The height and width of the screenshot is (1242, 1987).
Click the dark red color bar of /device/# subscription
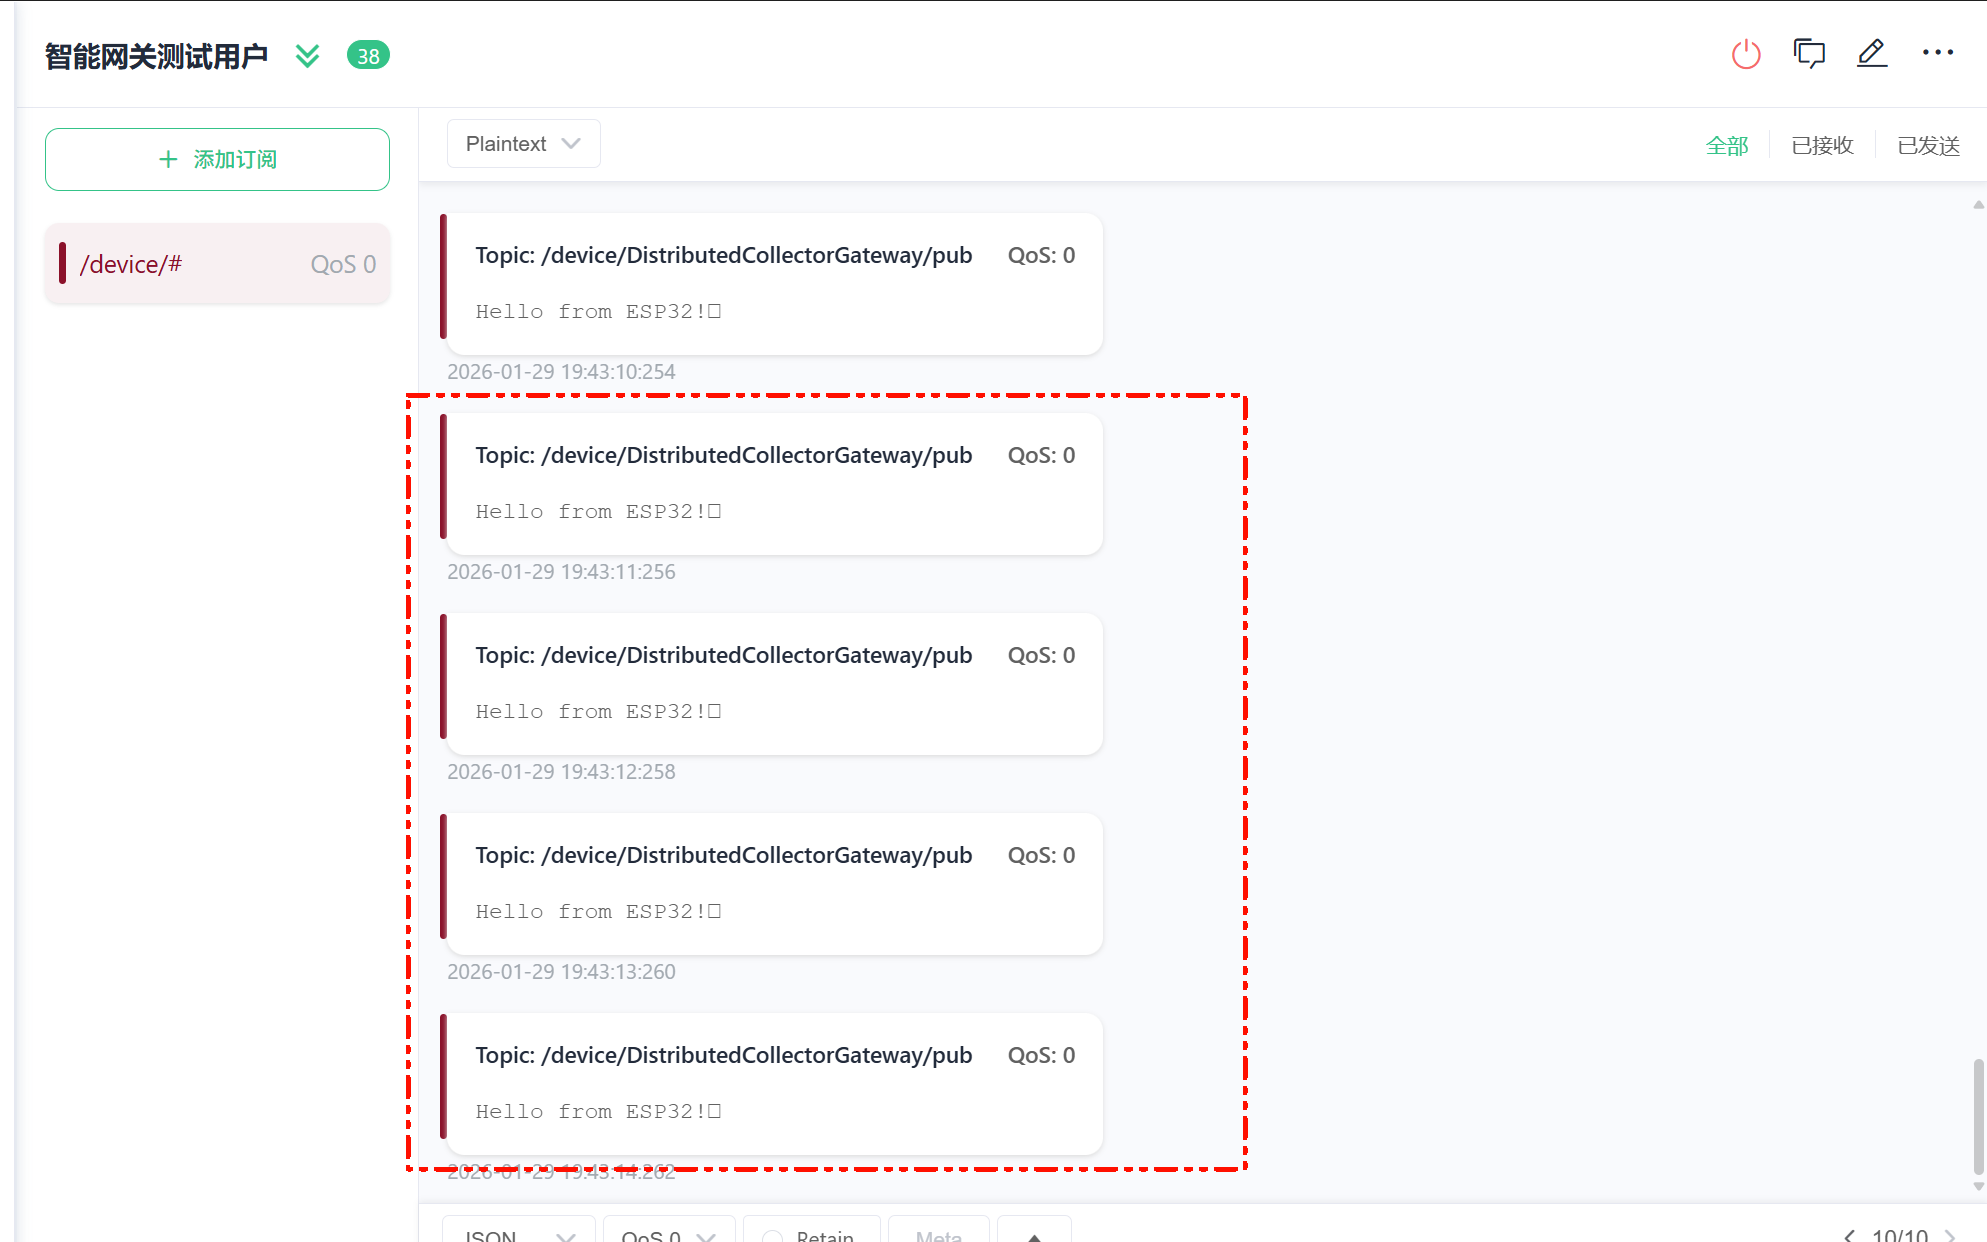tap(62, 264)
